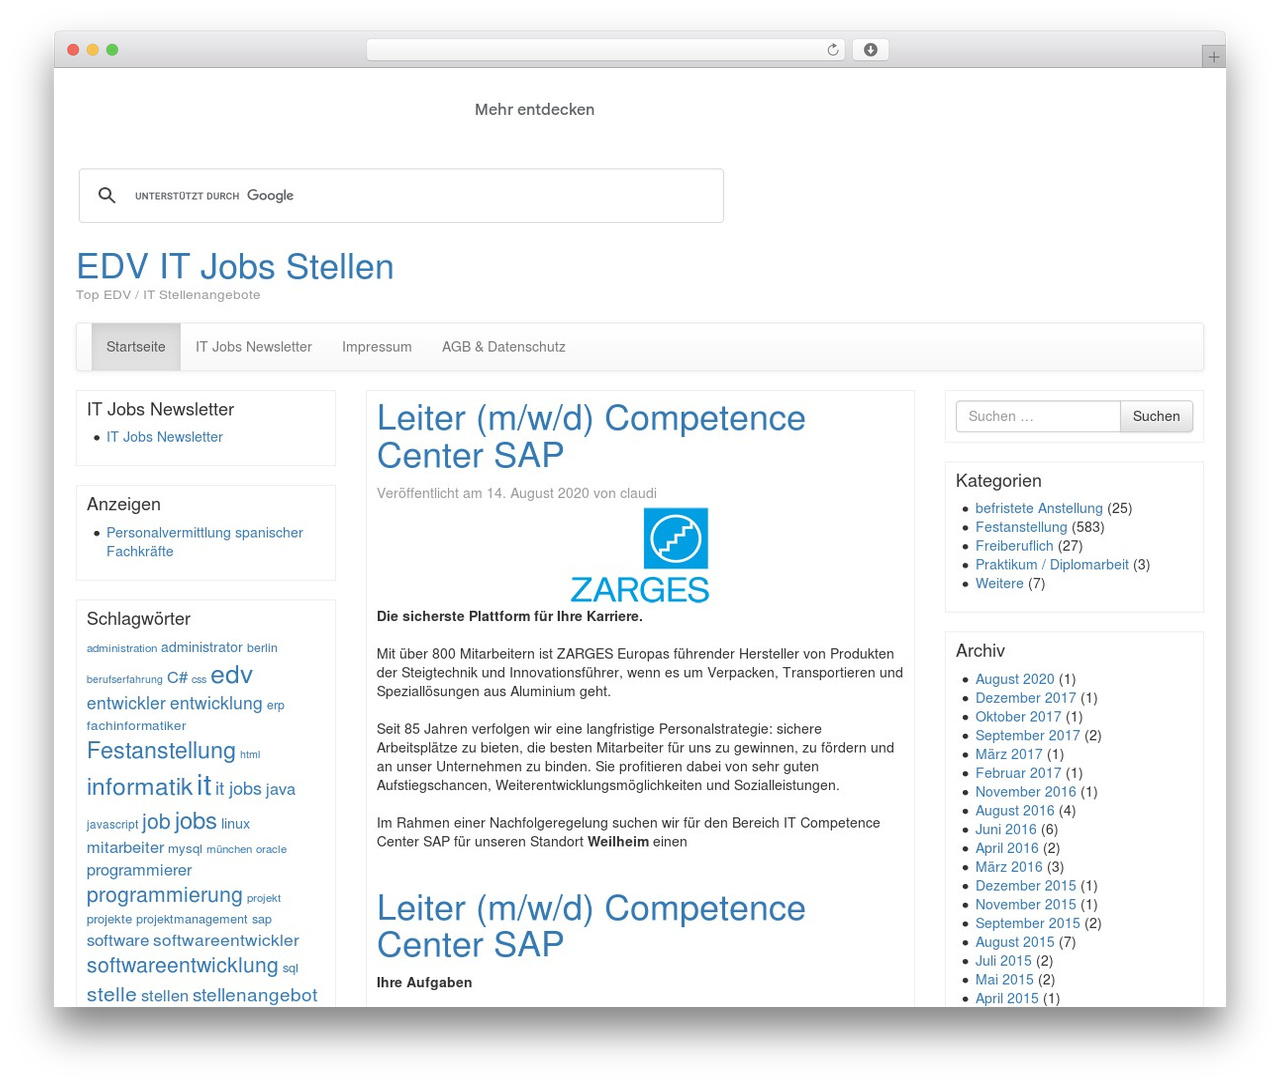Open the 'linux' tag
This screenshot has width=1280, height=1084.
click(x=235, y=824)
